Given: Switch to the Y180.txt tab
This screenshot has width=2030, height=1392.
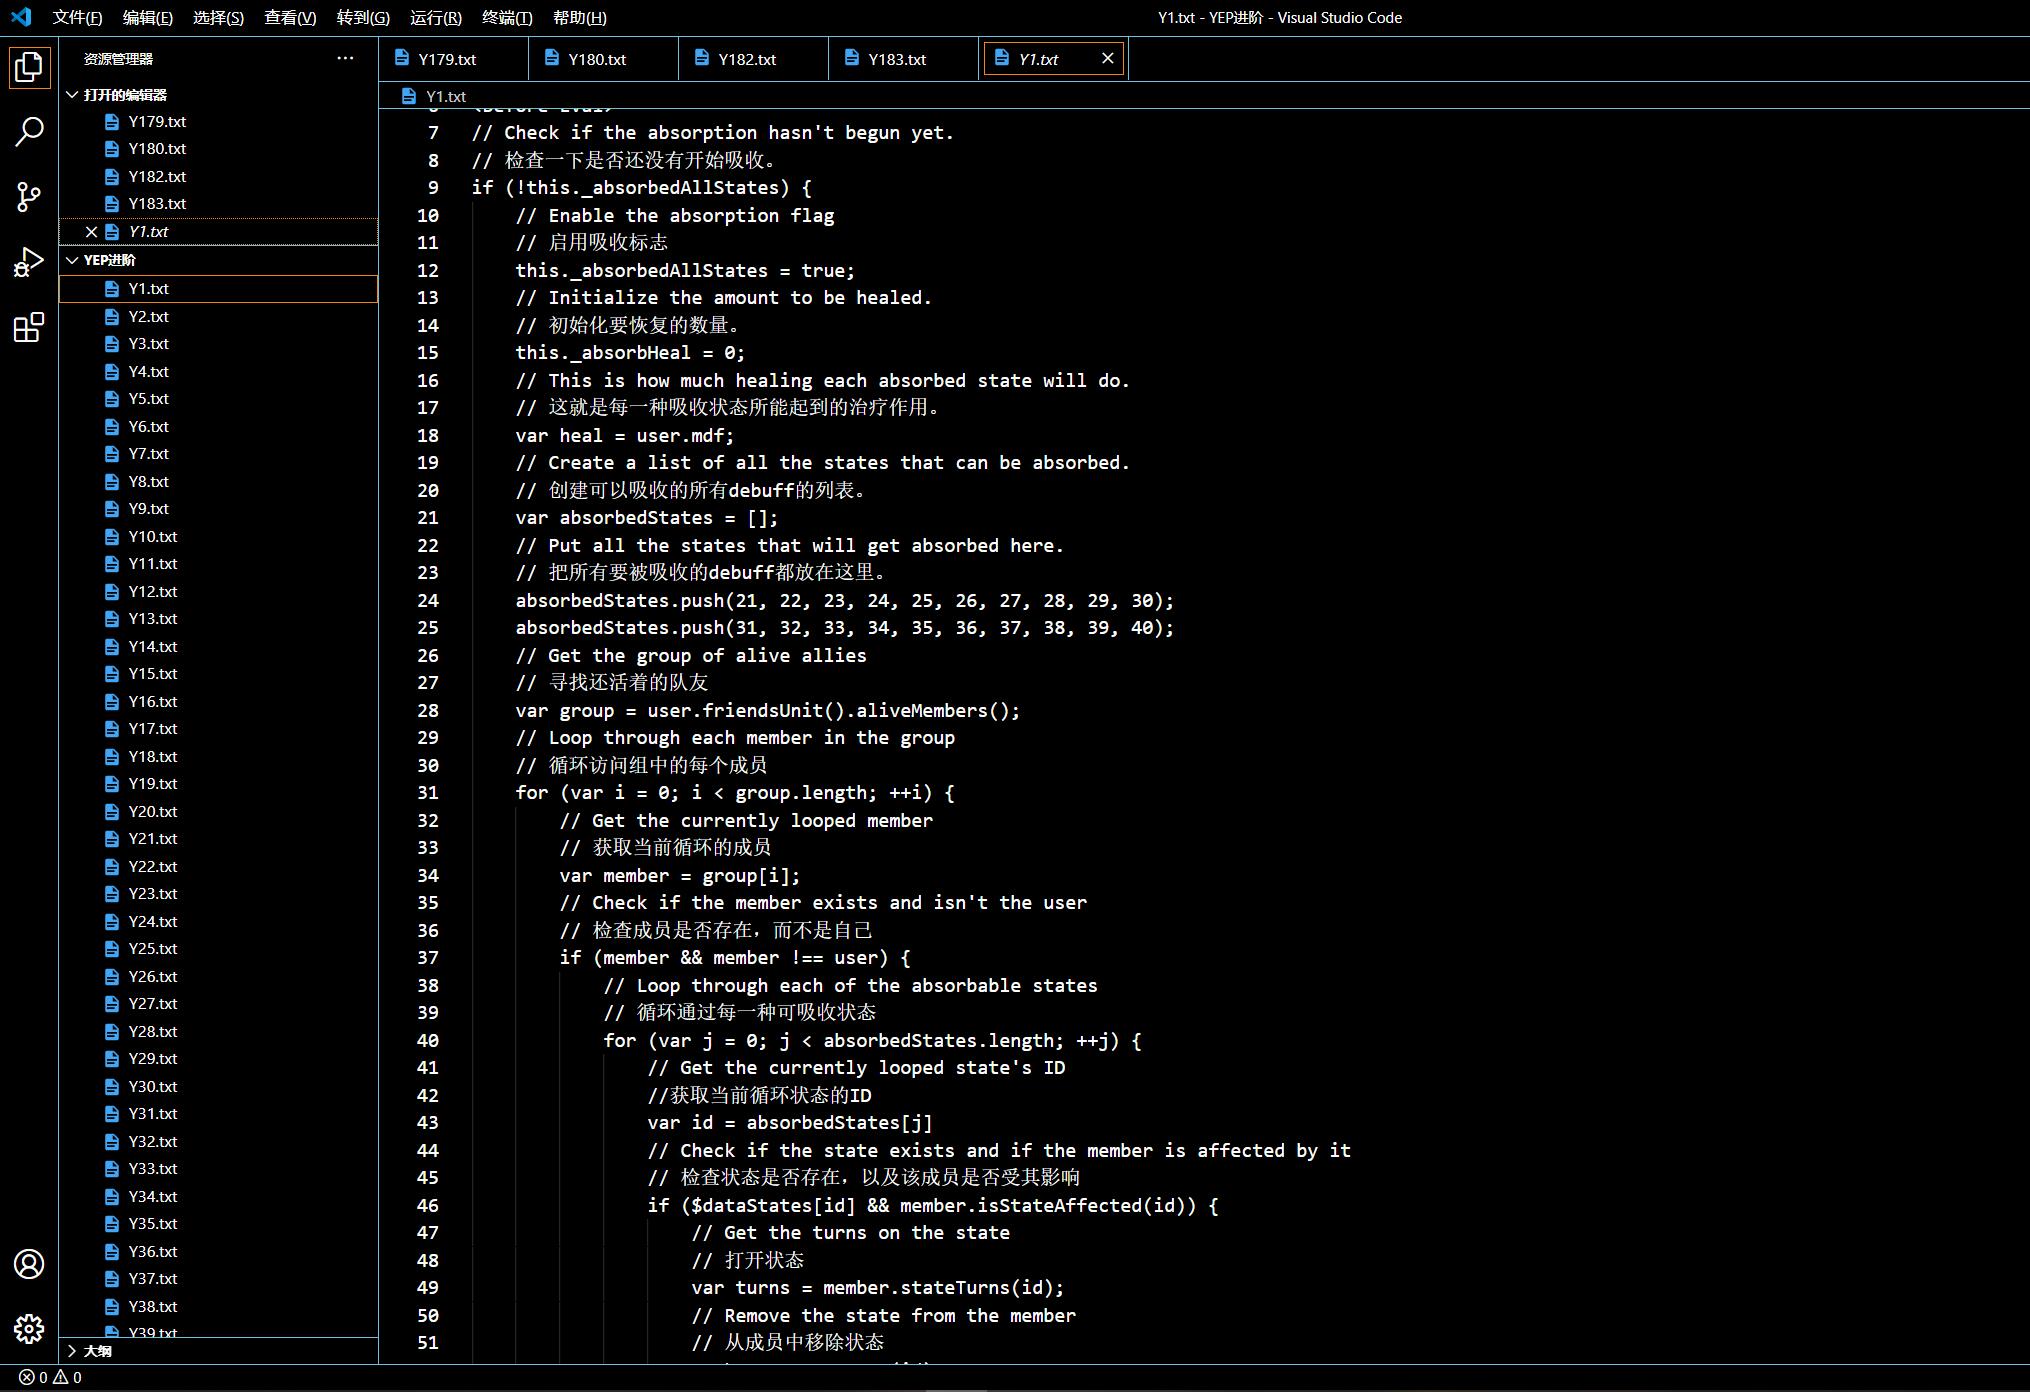Looking at the screenshot, I should point(604,59).
